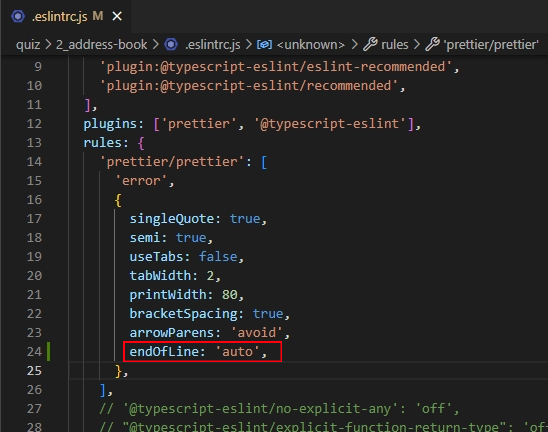Expand chevron after '<unknown>' breadcrumb
Viewport: 548px width, 432px height.
[354, 45]
